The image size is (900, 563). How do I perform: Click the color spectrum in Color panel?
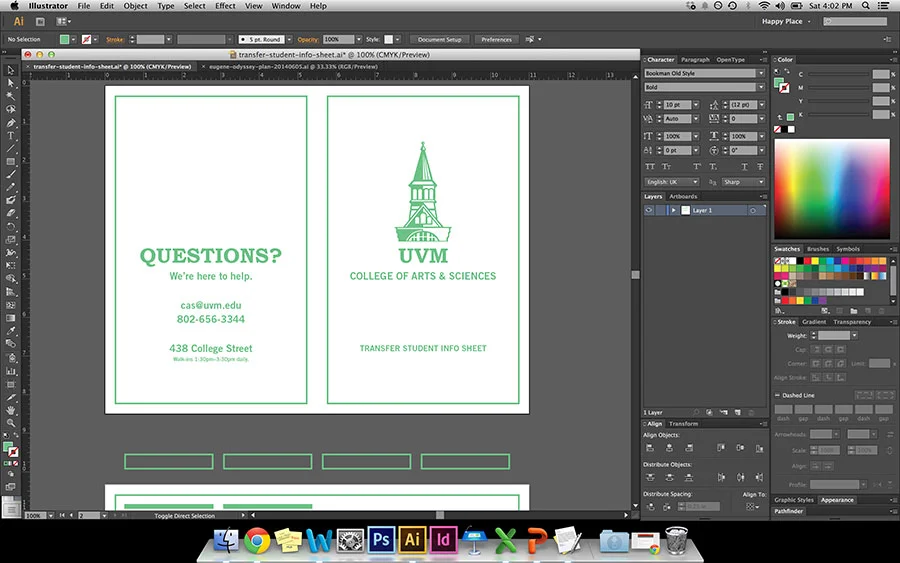[x=832, y=189]
